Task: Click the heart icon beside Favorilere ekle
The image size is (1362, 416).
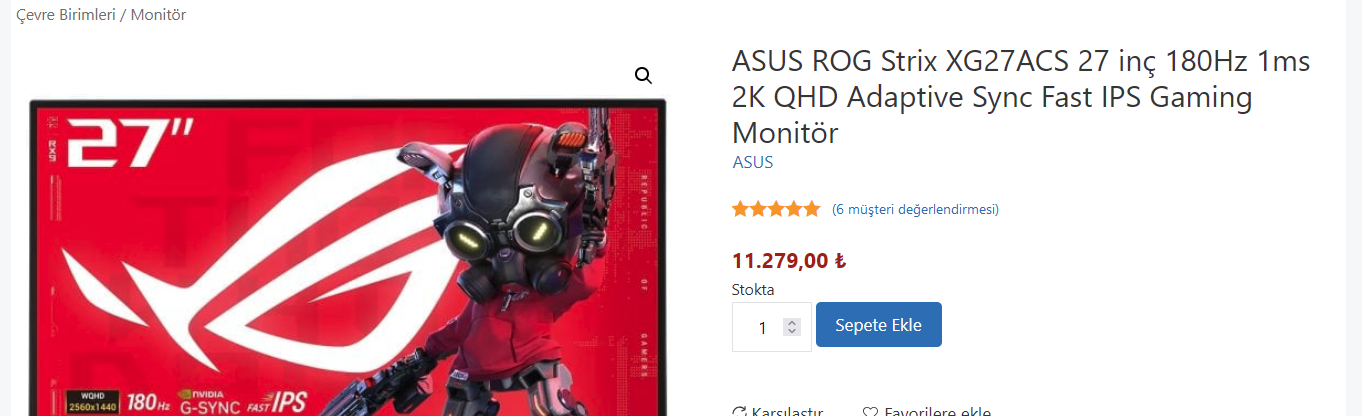Action: tap(870, 412)
